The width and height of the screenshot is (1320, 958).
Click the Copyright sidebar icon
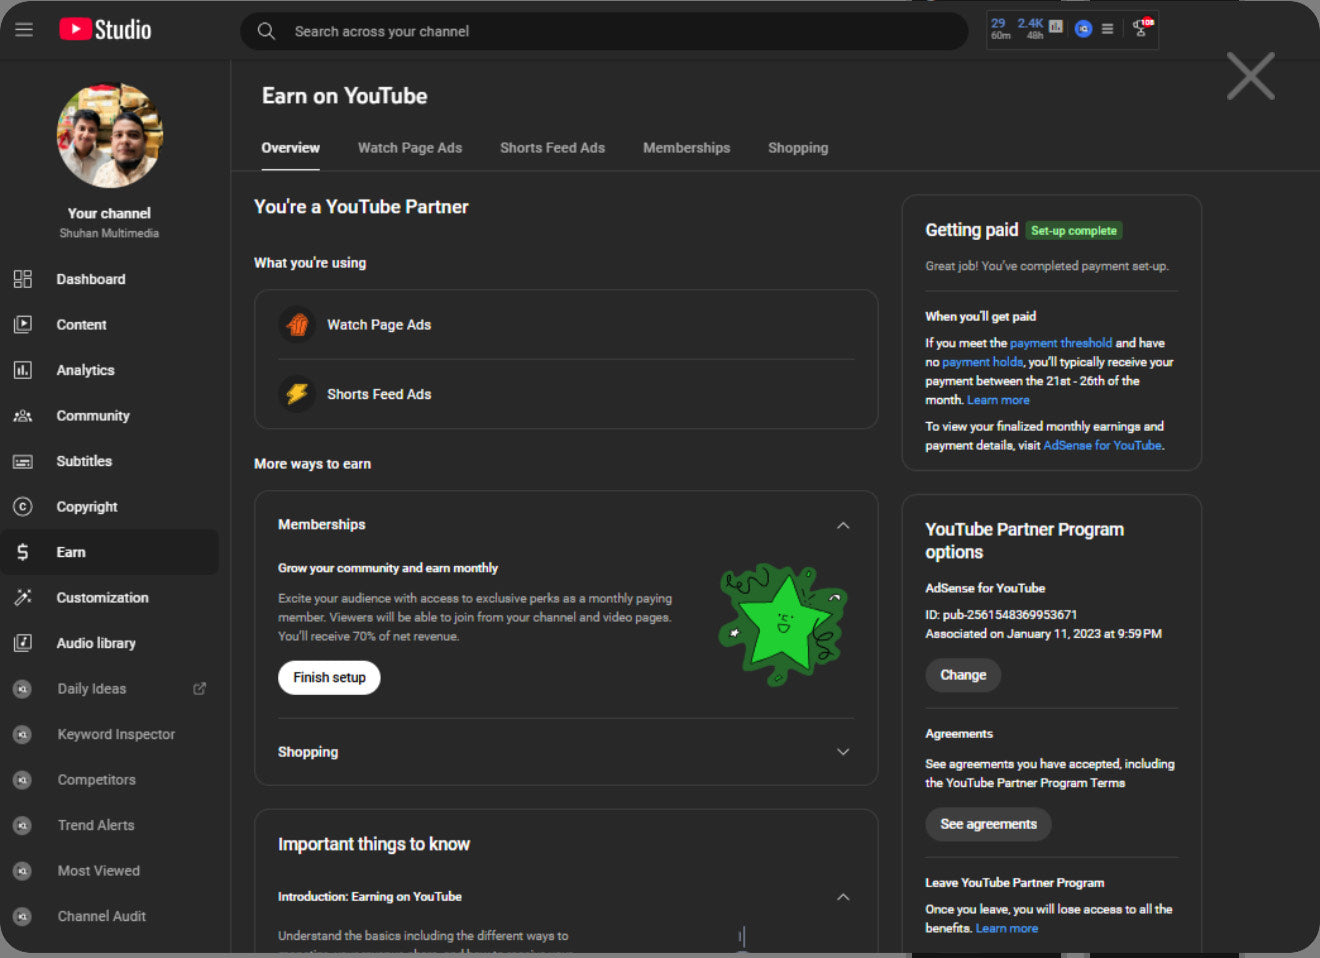click(x=23, y=506)
